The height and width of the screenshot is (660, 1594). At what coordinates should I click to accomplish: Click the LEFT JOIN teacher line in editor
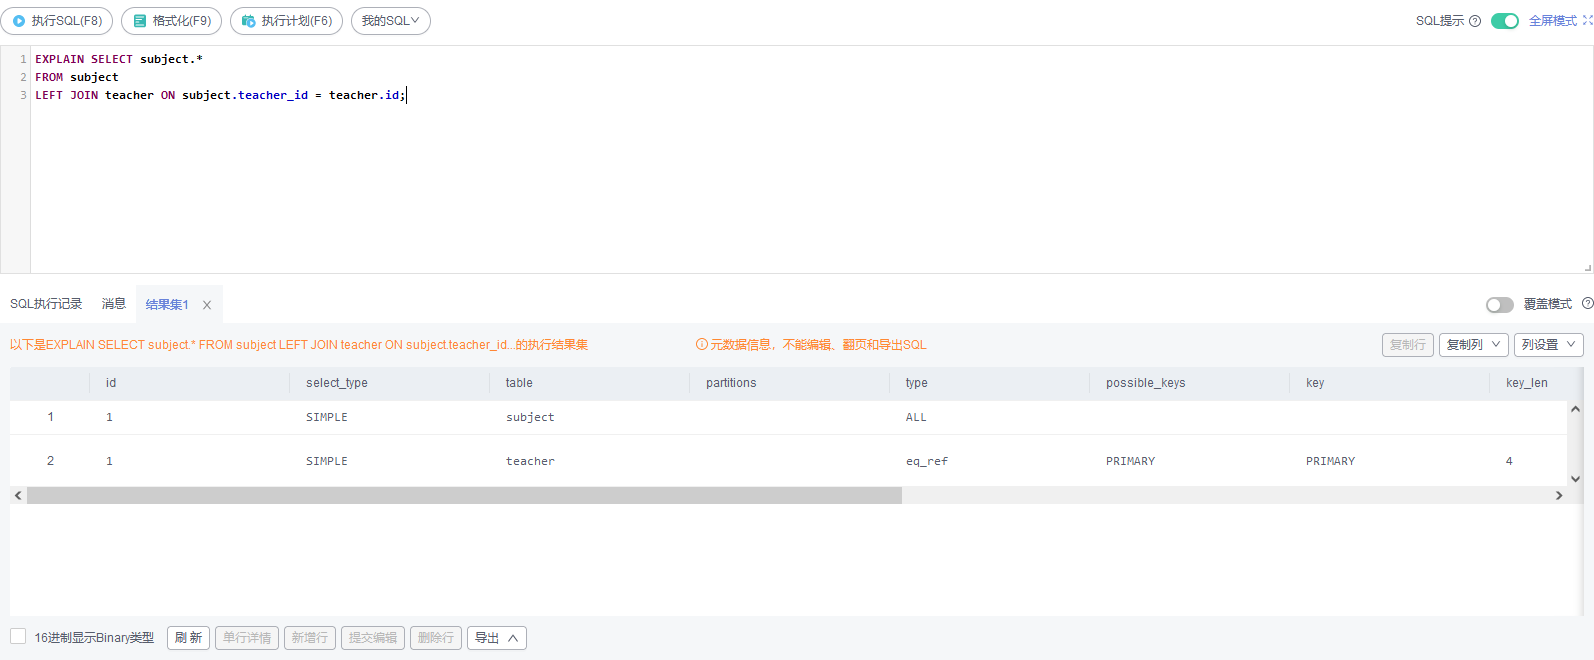(x=220, y=95)
